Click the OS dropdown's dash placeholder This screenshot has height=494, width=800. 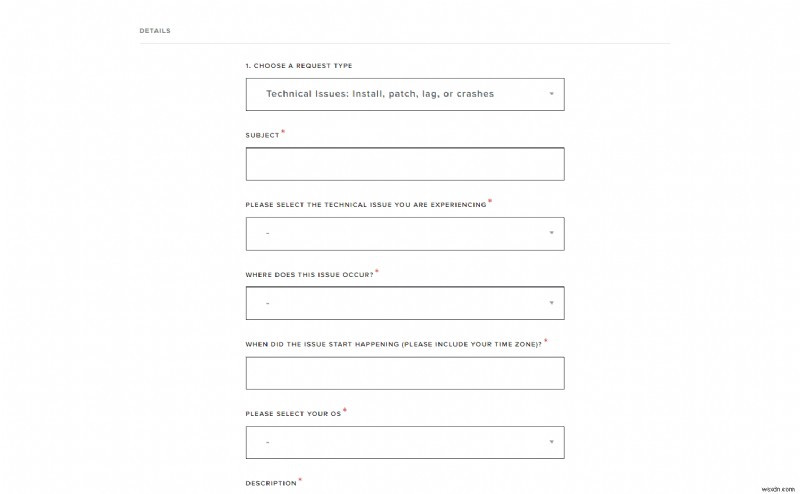point(268,442)
